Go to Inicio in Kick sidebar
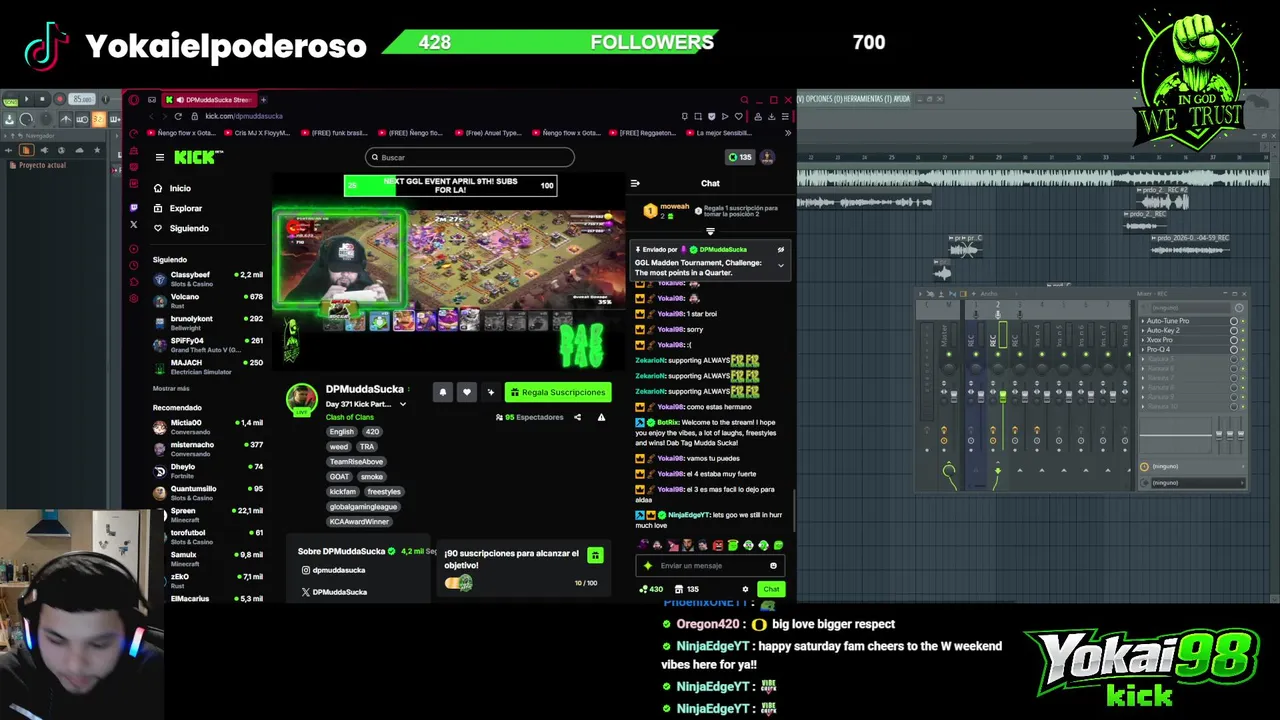Screen dimensions: 1280x720 [172, 188]
